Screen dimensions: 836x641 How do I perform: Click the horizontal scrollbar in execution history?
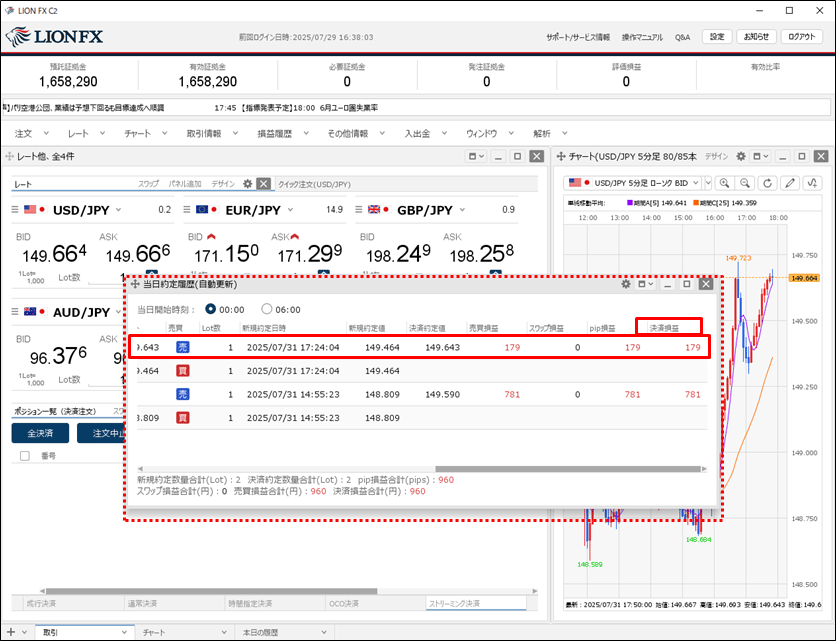click(x=420, y=469)
